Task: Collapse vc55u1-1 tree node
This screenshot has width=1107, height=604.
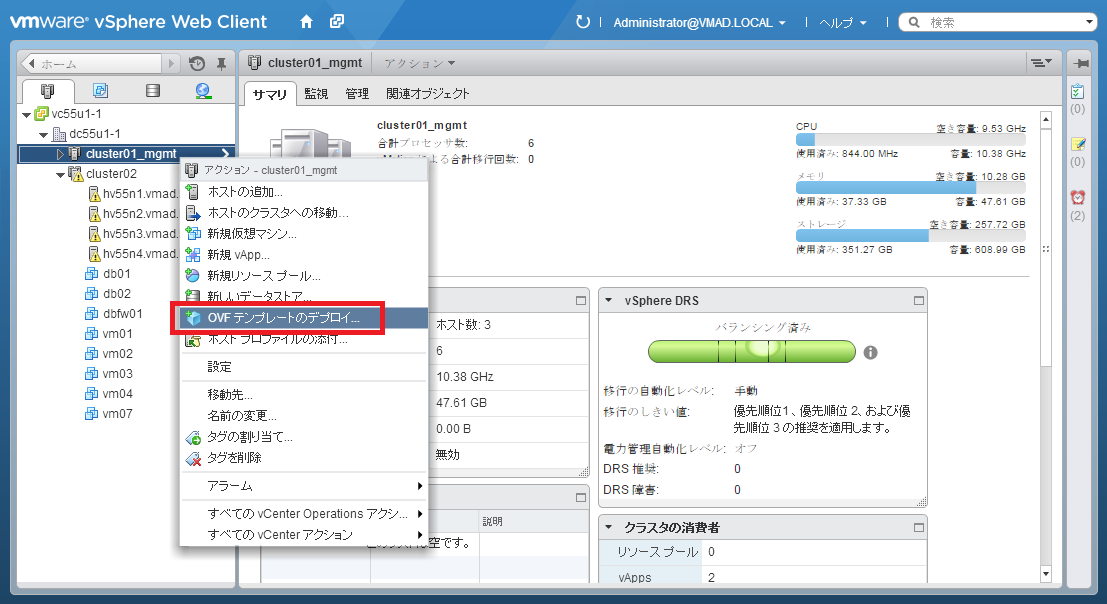Action: point(27,114)
